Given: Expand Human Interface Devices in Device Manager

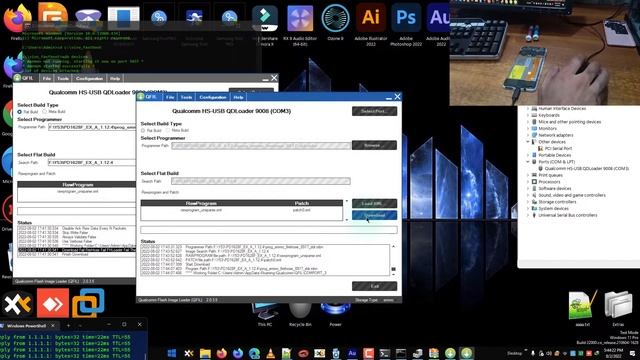Looking at the screenshot, I should coord(528,109).
